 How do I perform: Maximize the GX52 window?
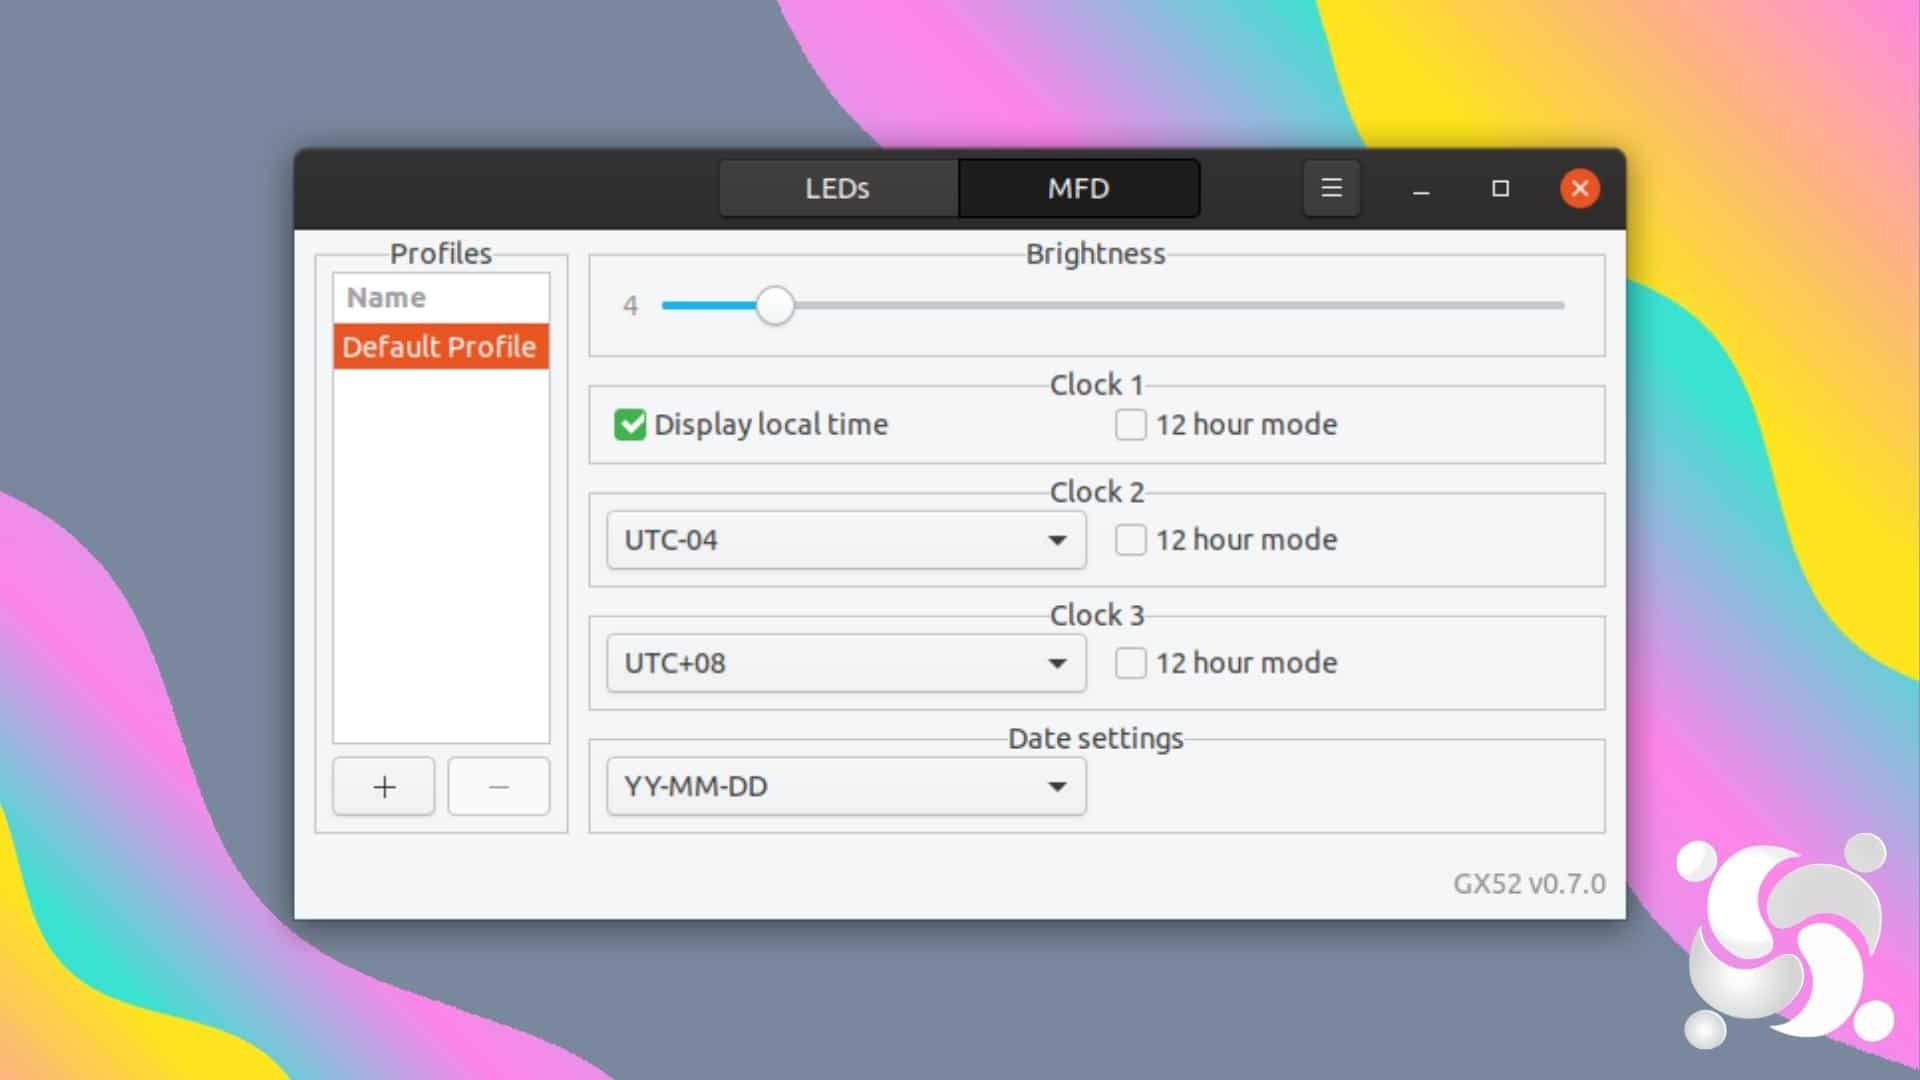click(x=1500, y=188)
